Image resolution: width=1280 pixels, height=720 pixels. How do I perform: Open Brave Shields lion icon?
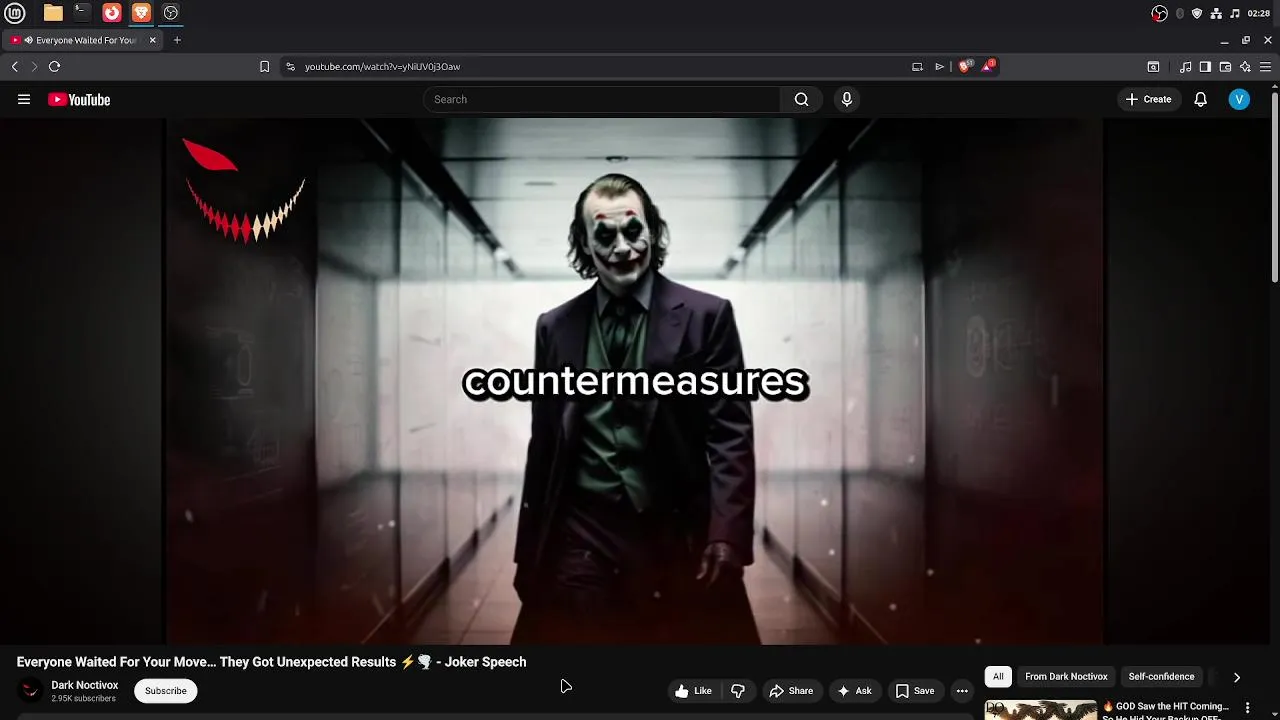(x=965, y=66)
